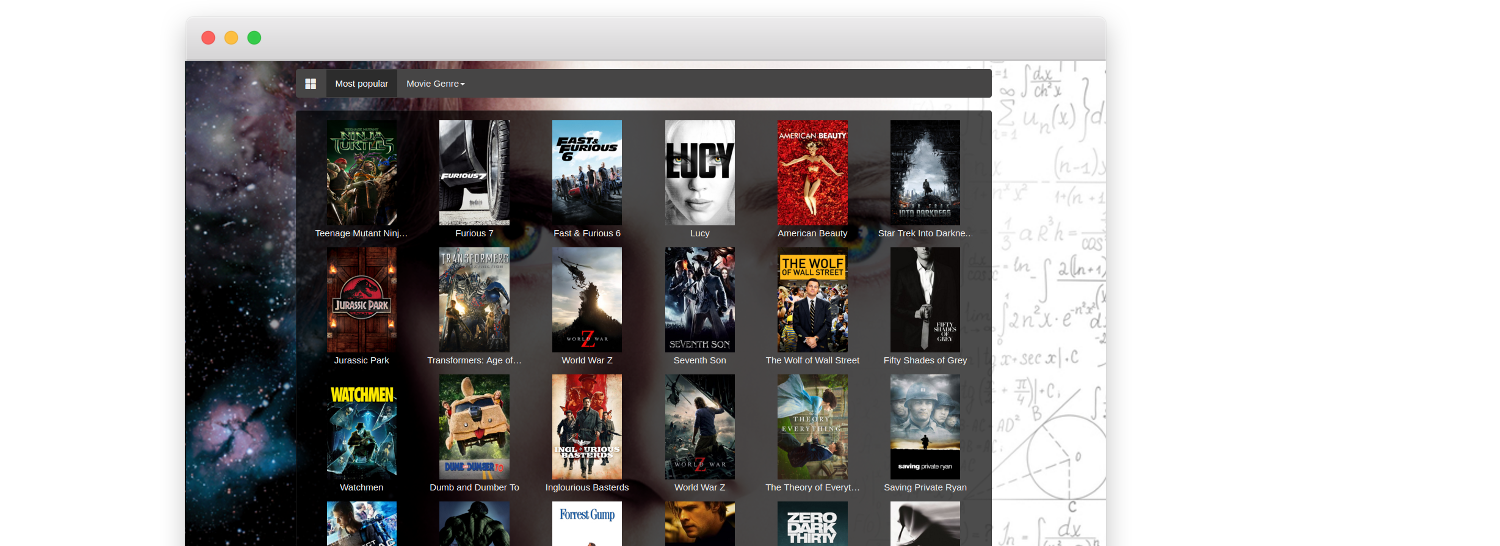
Task: Open the American Beauty poster
Action: pos(812,173)
